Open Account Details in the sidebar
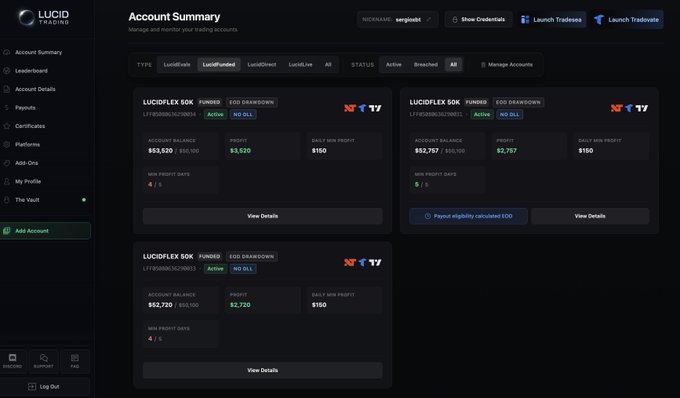 (x=35, y=89)
